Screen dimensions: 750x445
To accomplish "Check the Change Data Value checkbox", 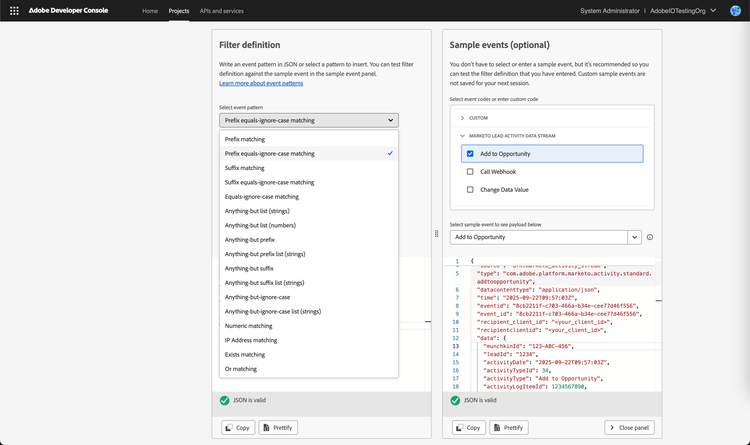I will click(x=470, y=189).
